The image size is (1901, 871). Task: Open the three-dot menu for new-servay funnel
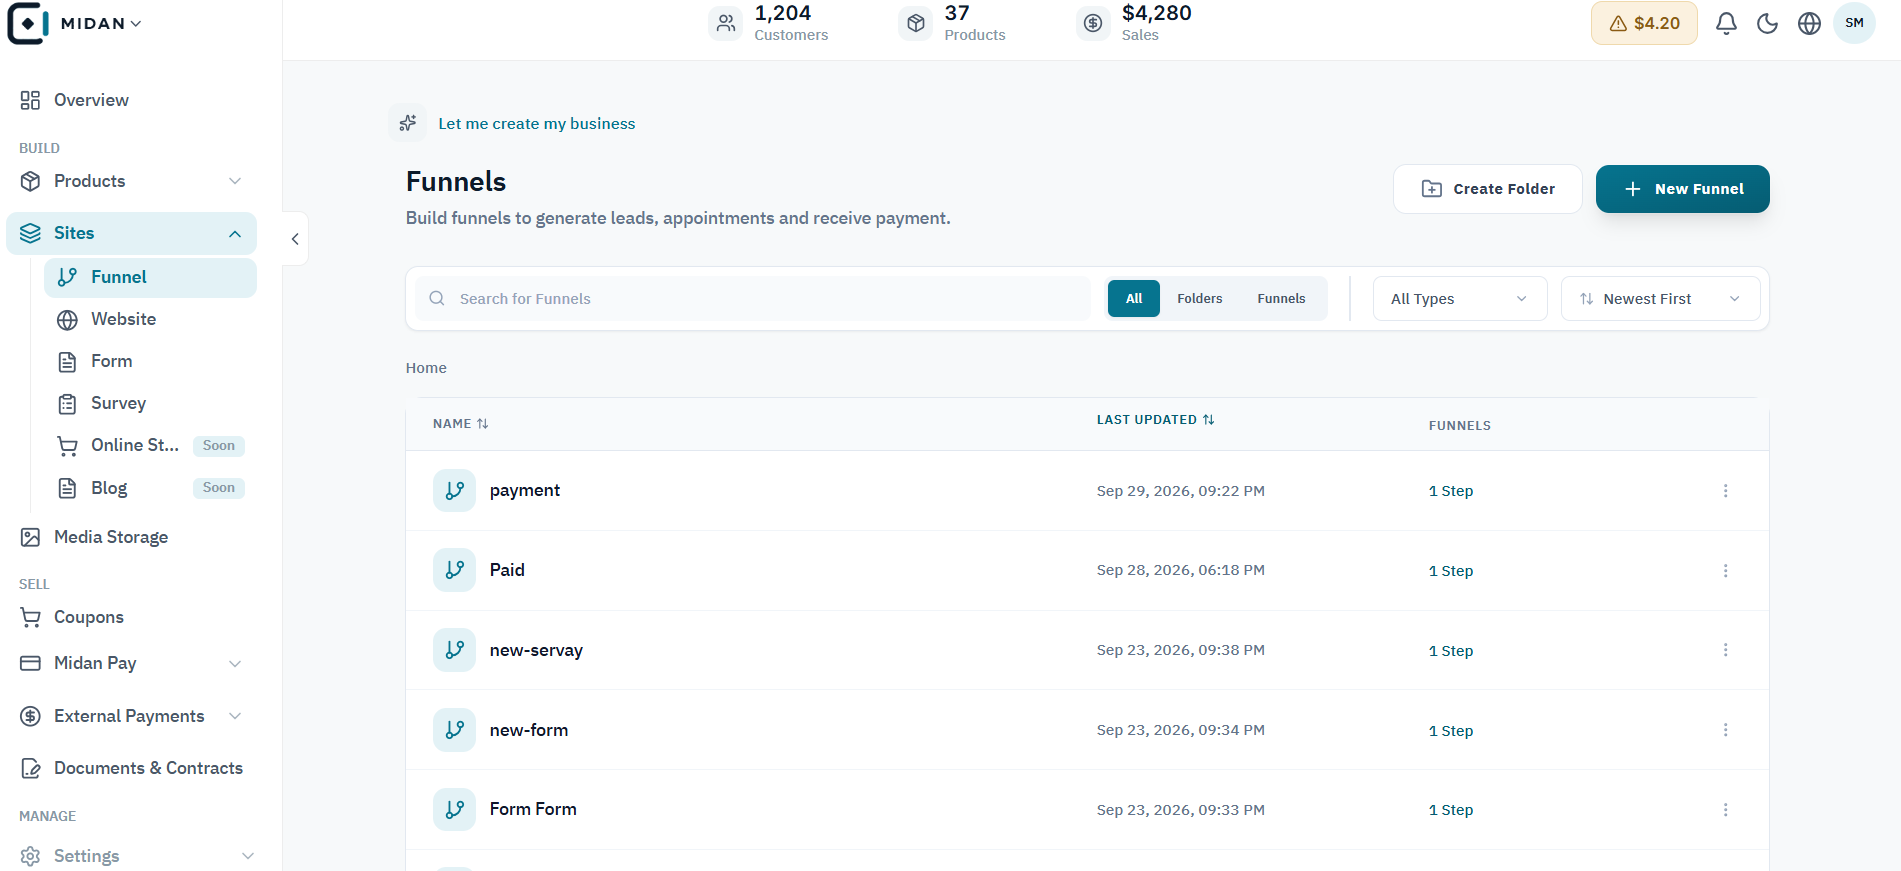[x=1725, y=650]
